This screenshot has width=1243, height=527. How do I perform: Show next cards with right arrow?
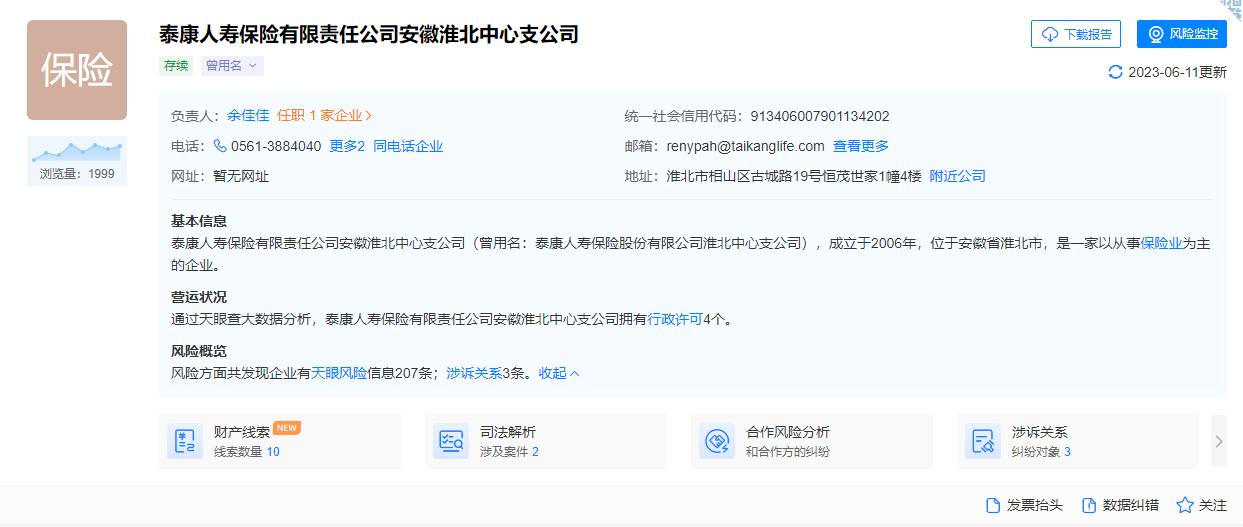(x=1218, y=441)
